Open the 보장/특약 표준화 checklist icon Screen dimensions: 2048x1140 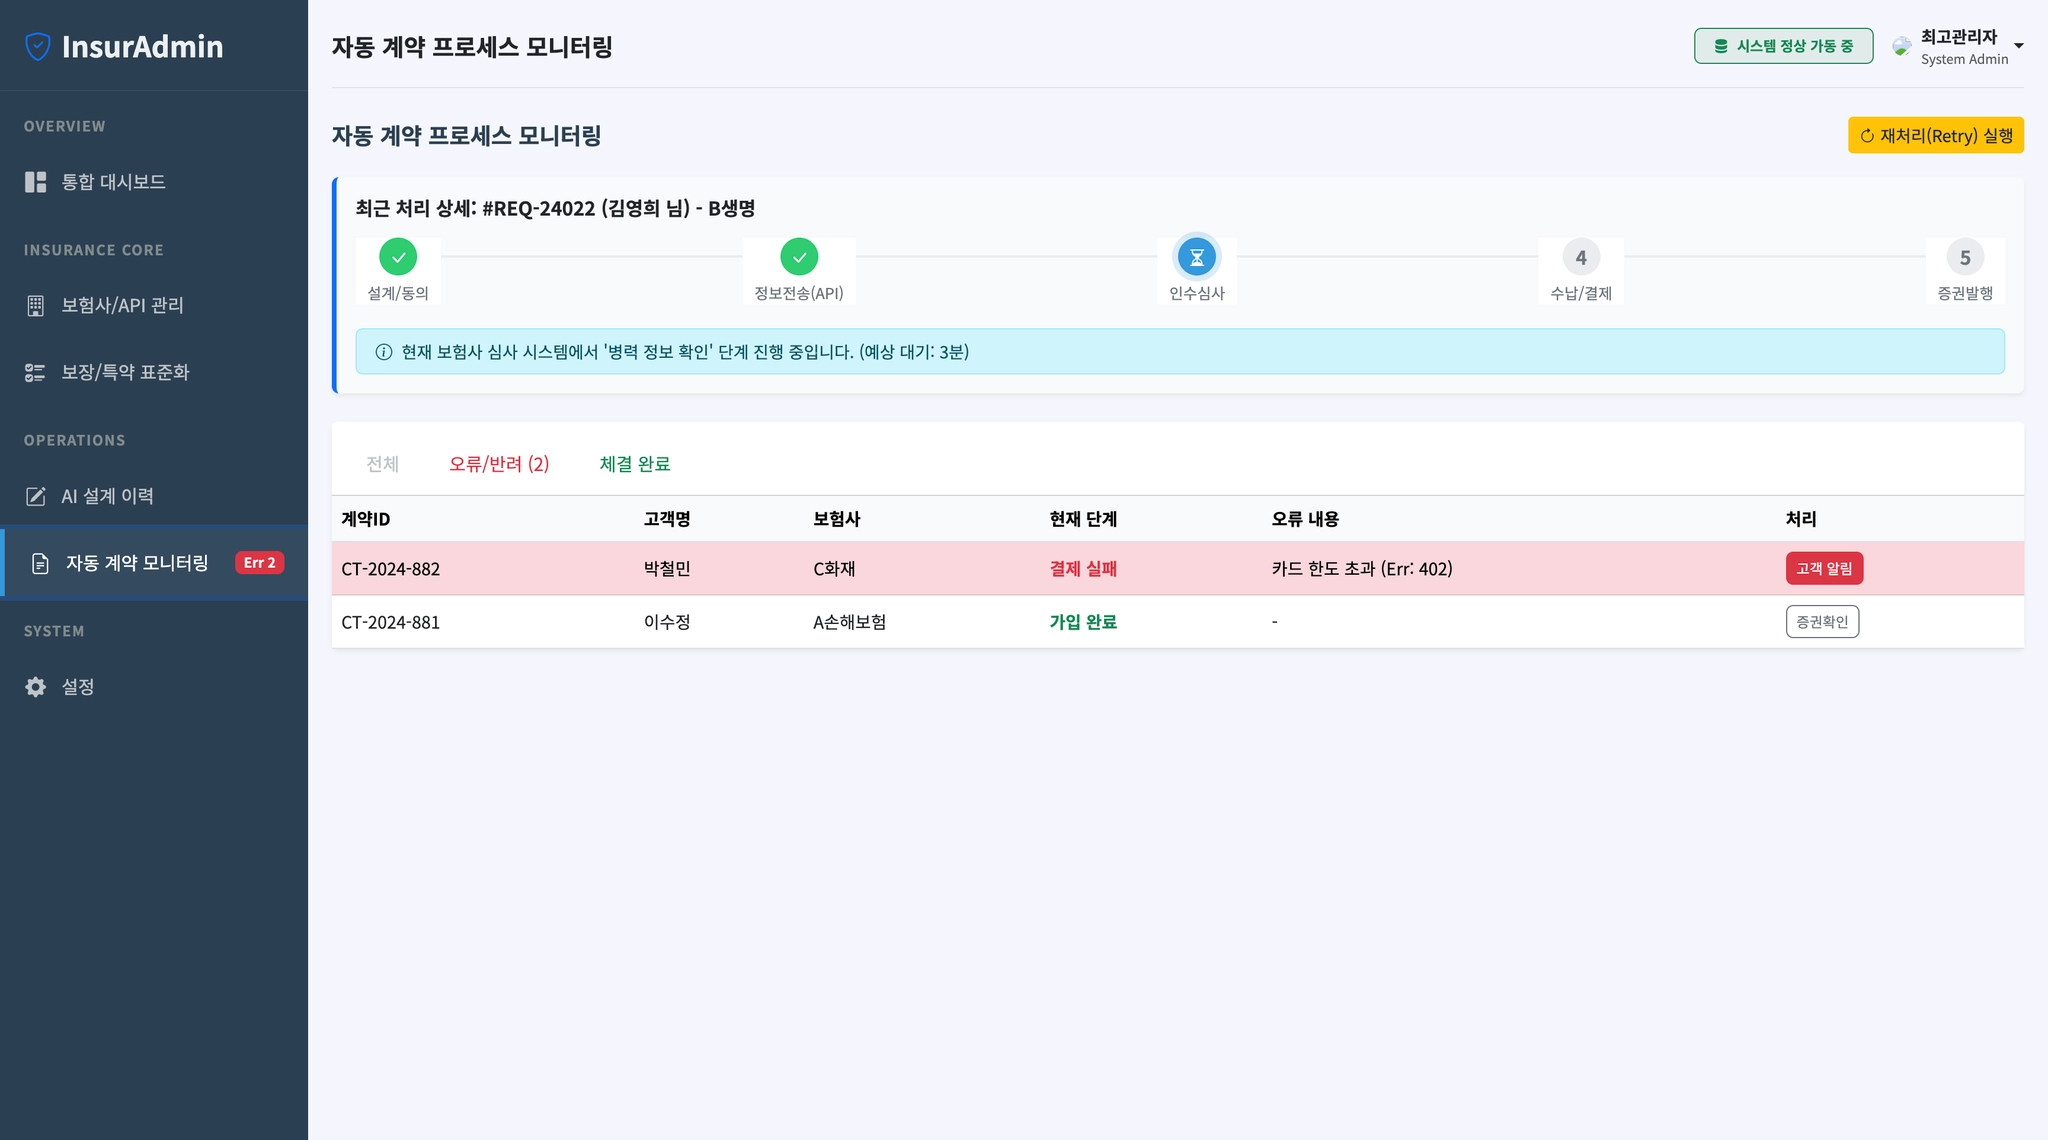[36, 373]
